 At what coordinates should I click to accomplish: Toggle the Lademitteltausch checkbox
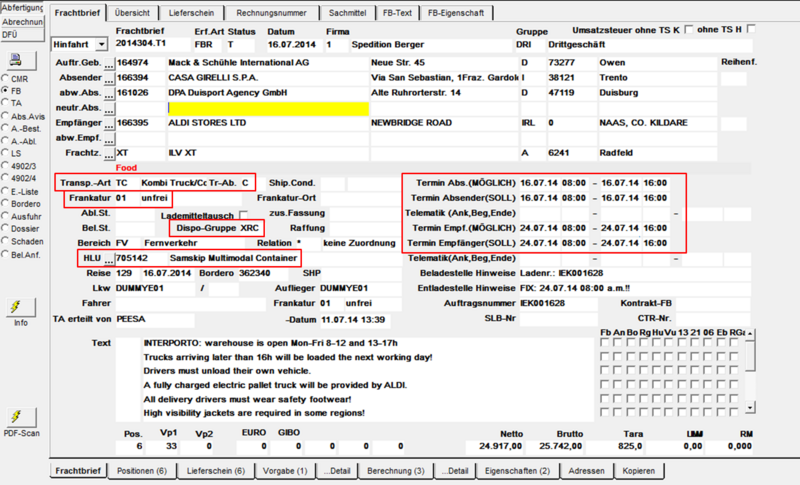click(x=243, y=215)
